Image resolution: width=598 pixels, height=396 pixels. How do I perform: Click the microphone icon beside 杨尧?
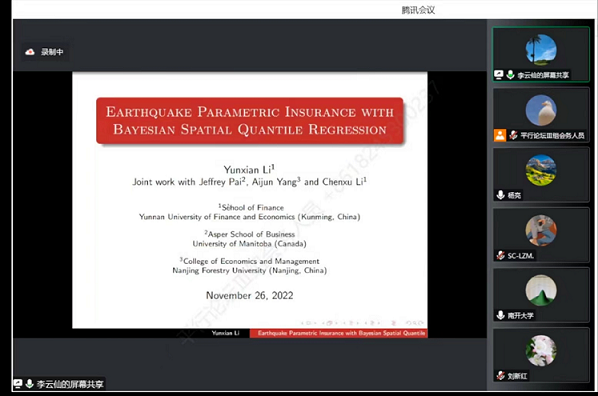pyautogui.click(x=500, y=195)
